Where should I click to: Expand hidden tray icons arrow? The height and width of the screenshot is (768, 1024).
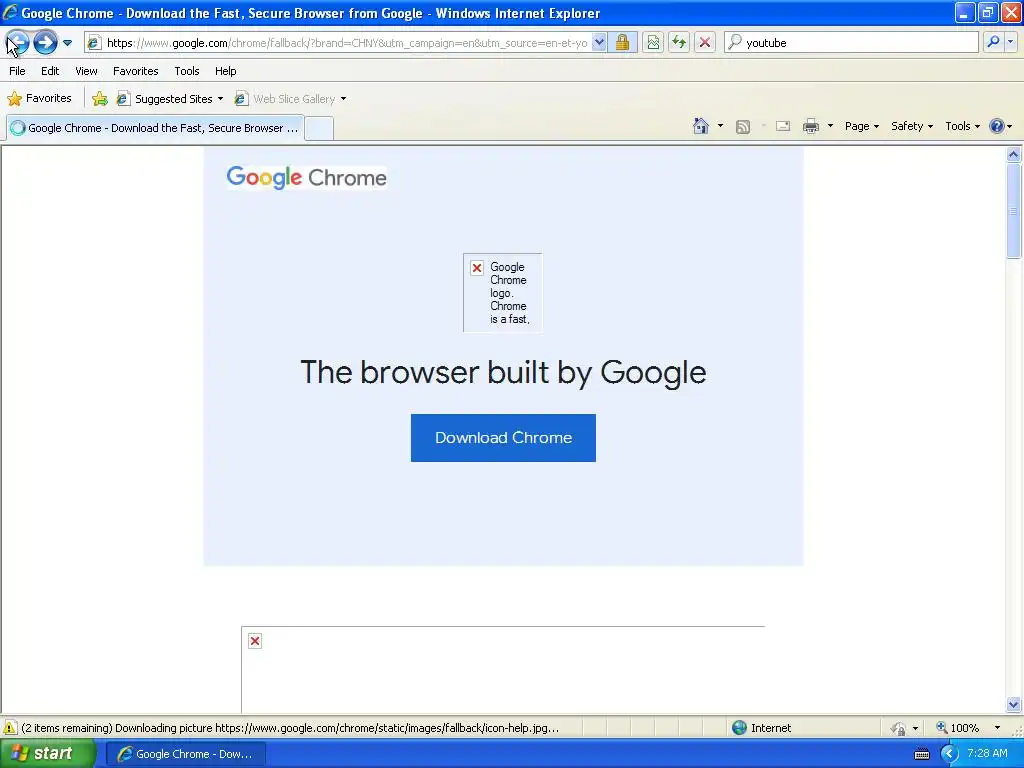tap(949, 754)
